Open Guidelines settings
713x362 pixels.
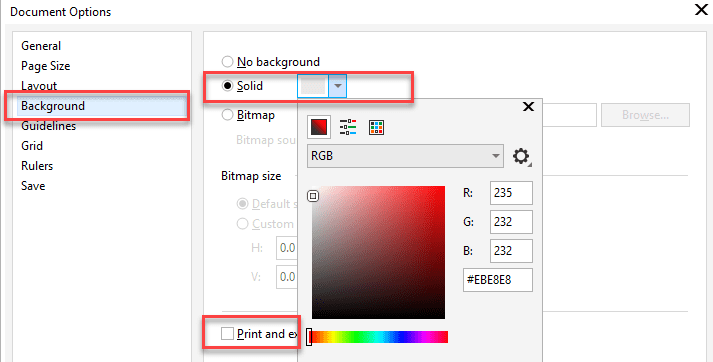coord(48,126)
